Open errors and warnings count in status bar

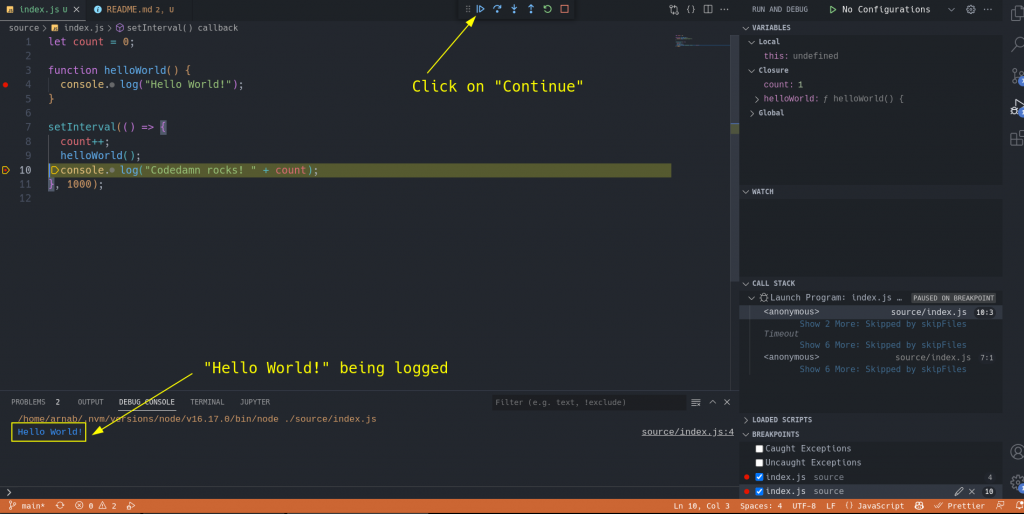pyautogui.click(x=96, y=506)
